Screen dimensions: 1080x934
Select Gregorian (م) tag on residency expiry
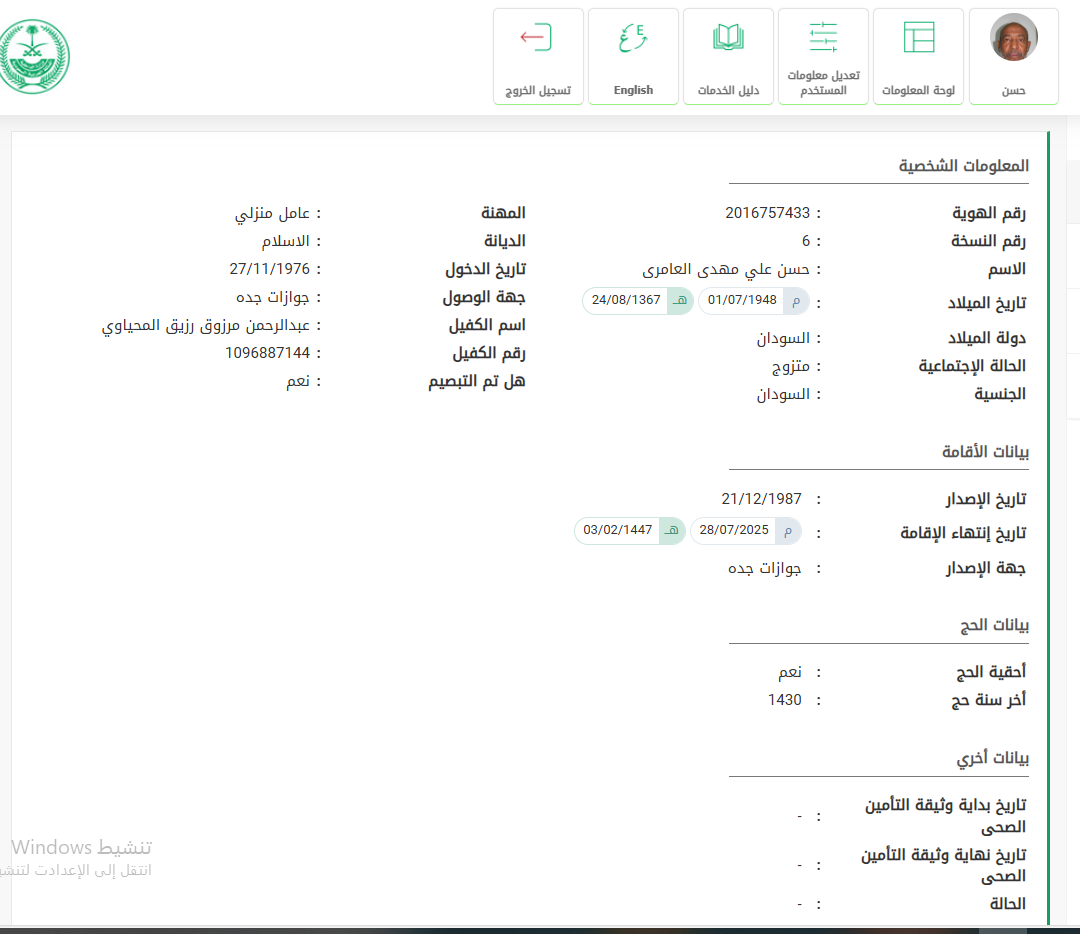click(x=788, y=531)
